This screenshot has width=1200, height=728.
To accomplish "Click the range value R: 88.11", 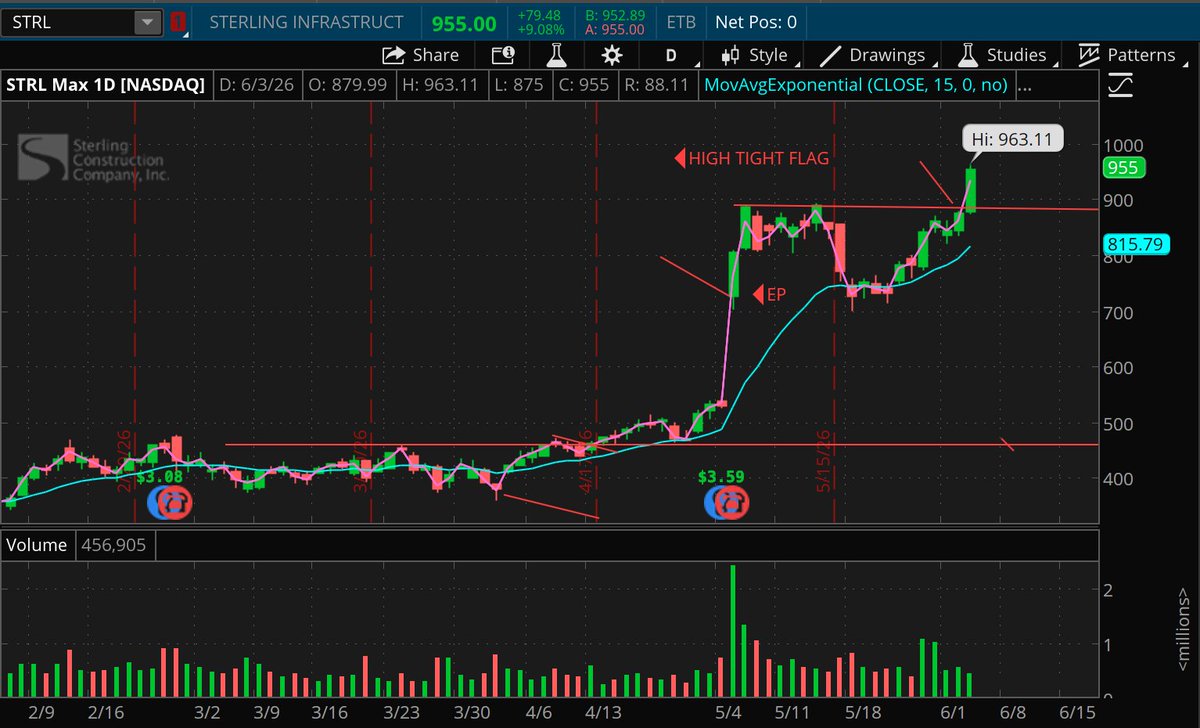I will 659,86.
